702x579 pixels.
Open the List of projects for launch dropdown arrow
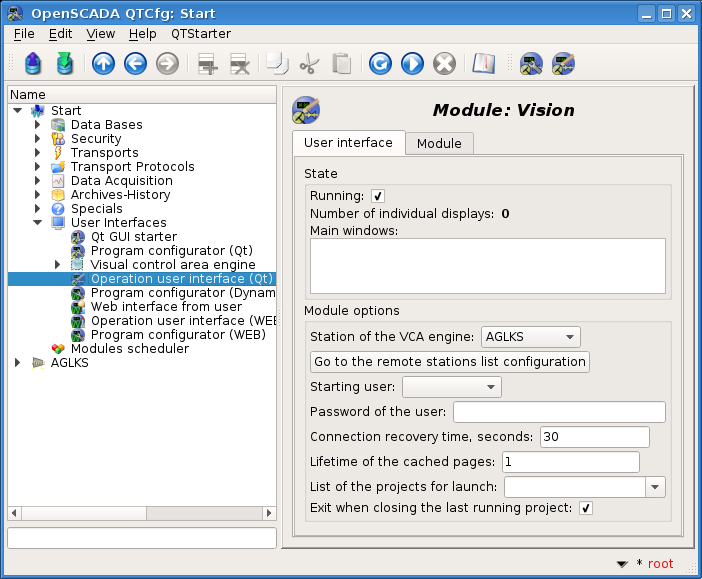tap(655, 487)
